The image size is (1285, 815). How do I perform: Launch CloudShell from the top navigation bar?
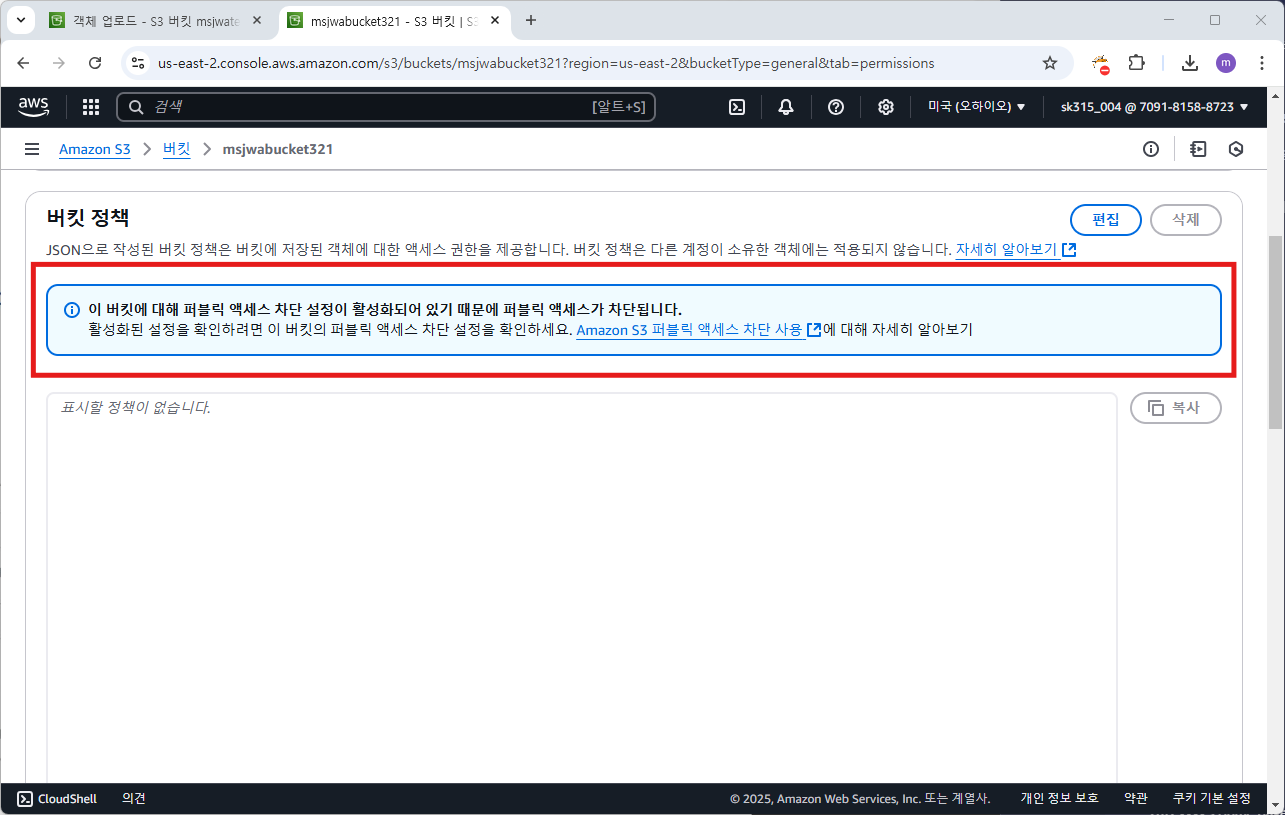(x=737, y=107)
